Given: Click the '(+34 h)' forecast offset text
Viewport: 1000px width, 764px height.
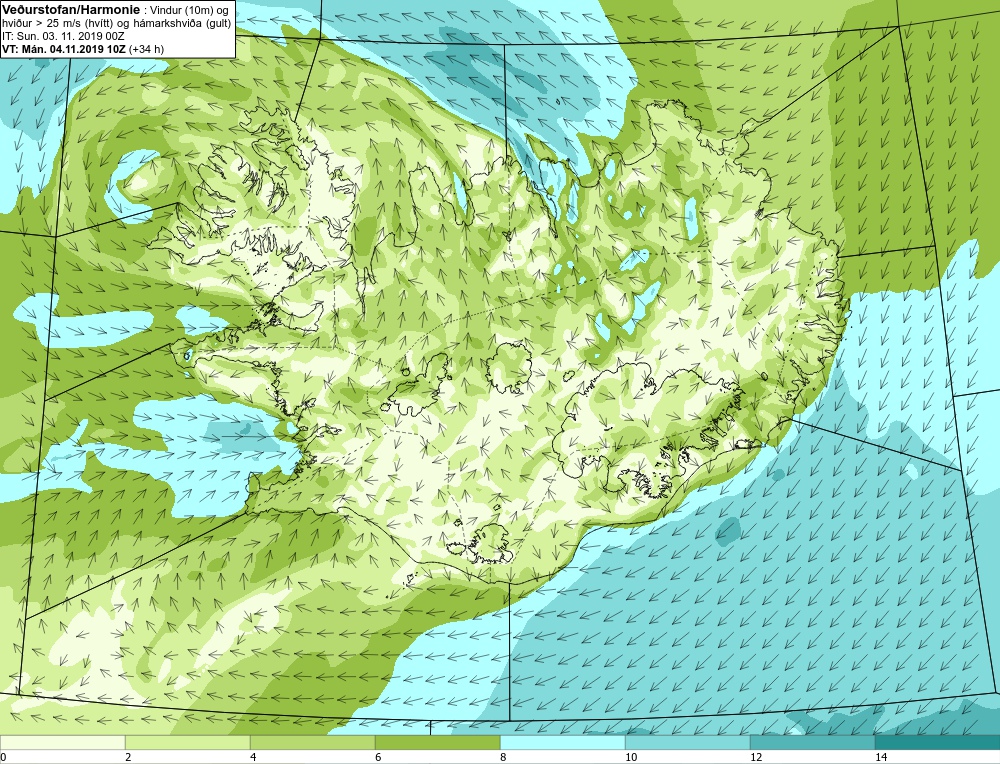Looking at the screenshot, I should [146, 49].
